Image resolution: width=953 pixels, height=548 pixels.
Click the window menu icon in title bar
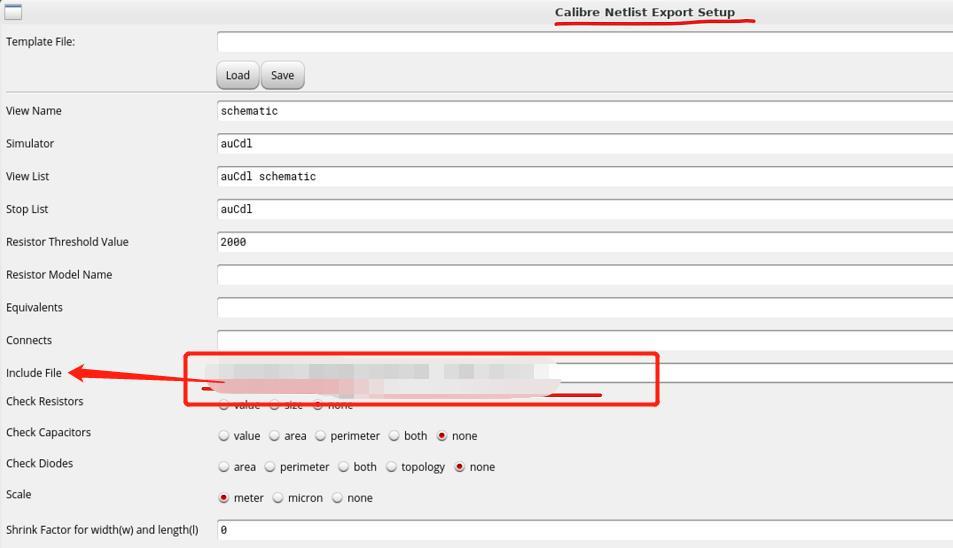(x=13, y=12)
